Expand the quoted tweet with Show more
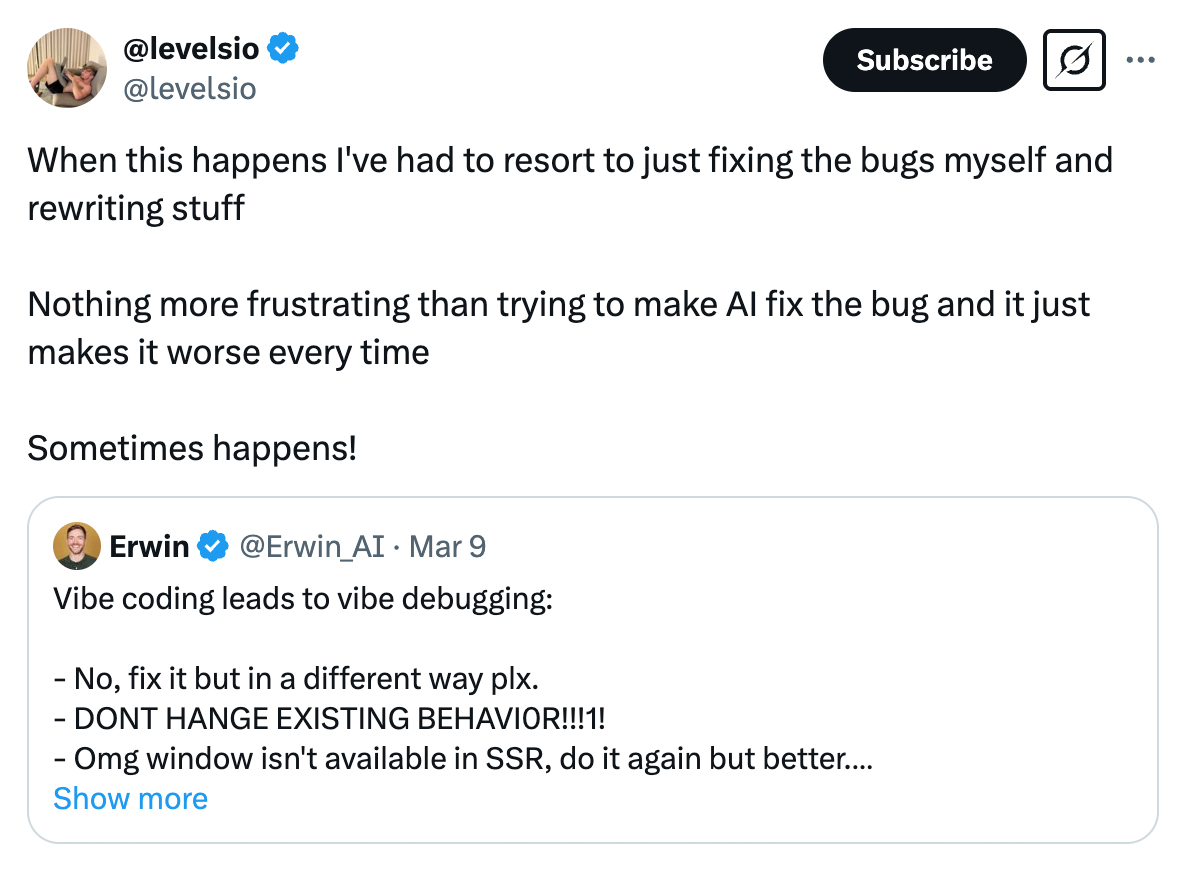Screen dimensions: 1188x870 click(130, 798)
